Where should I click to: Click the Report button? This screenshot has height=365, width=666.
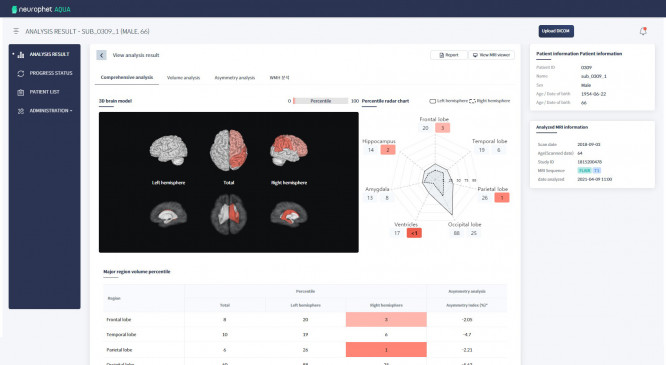click(x=449, y=55)
